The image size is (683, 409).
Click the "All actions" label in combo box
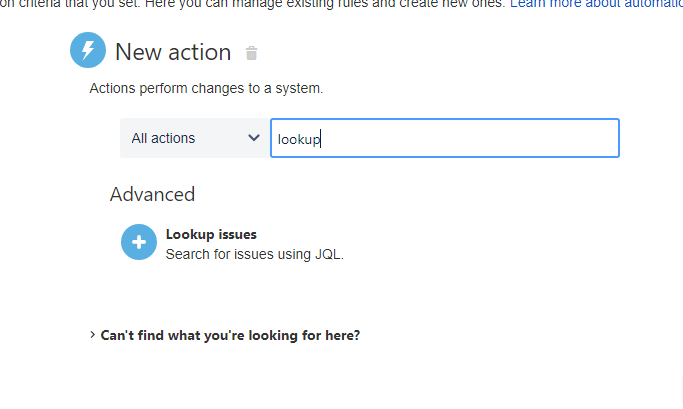coord(163,138)
